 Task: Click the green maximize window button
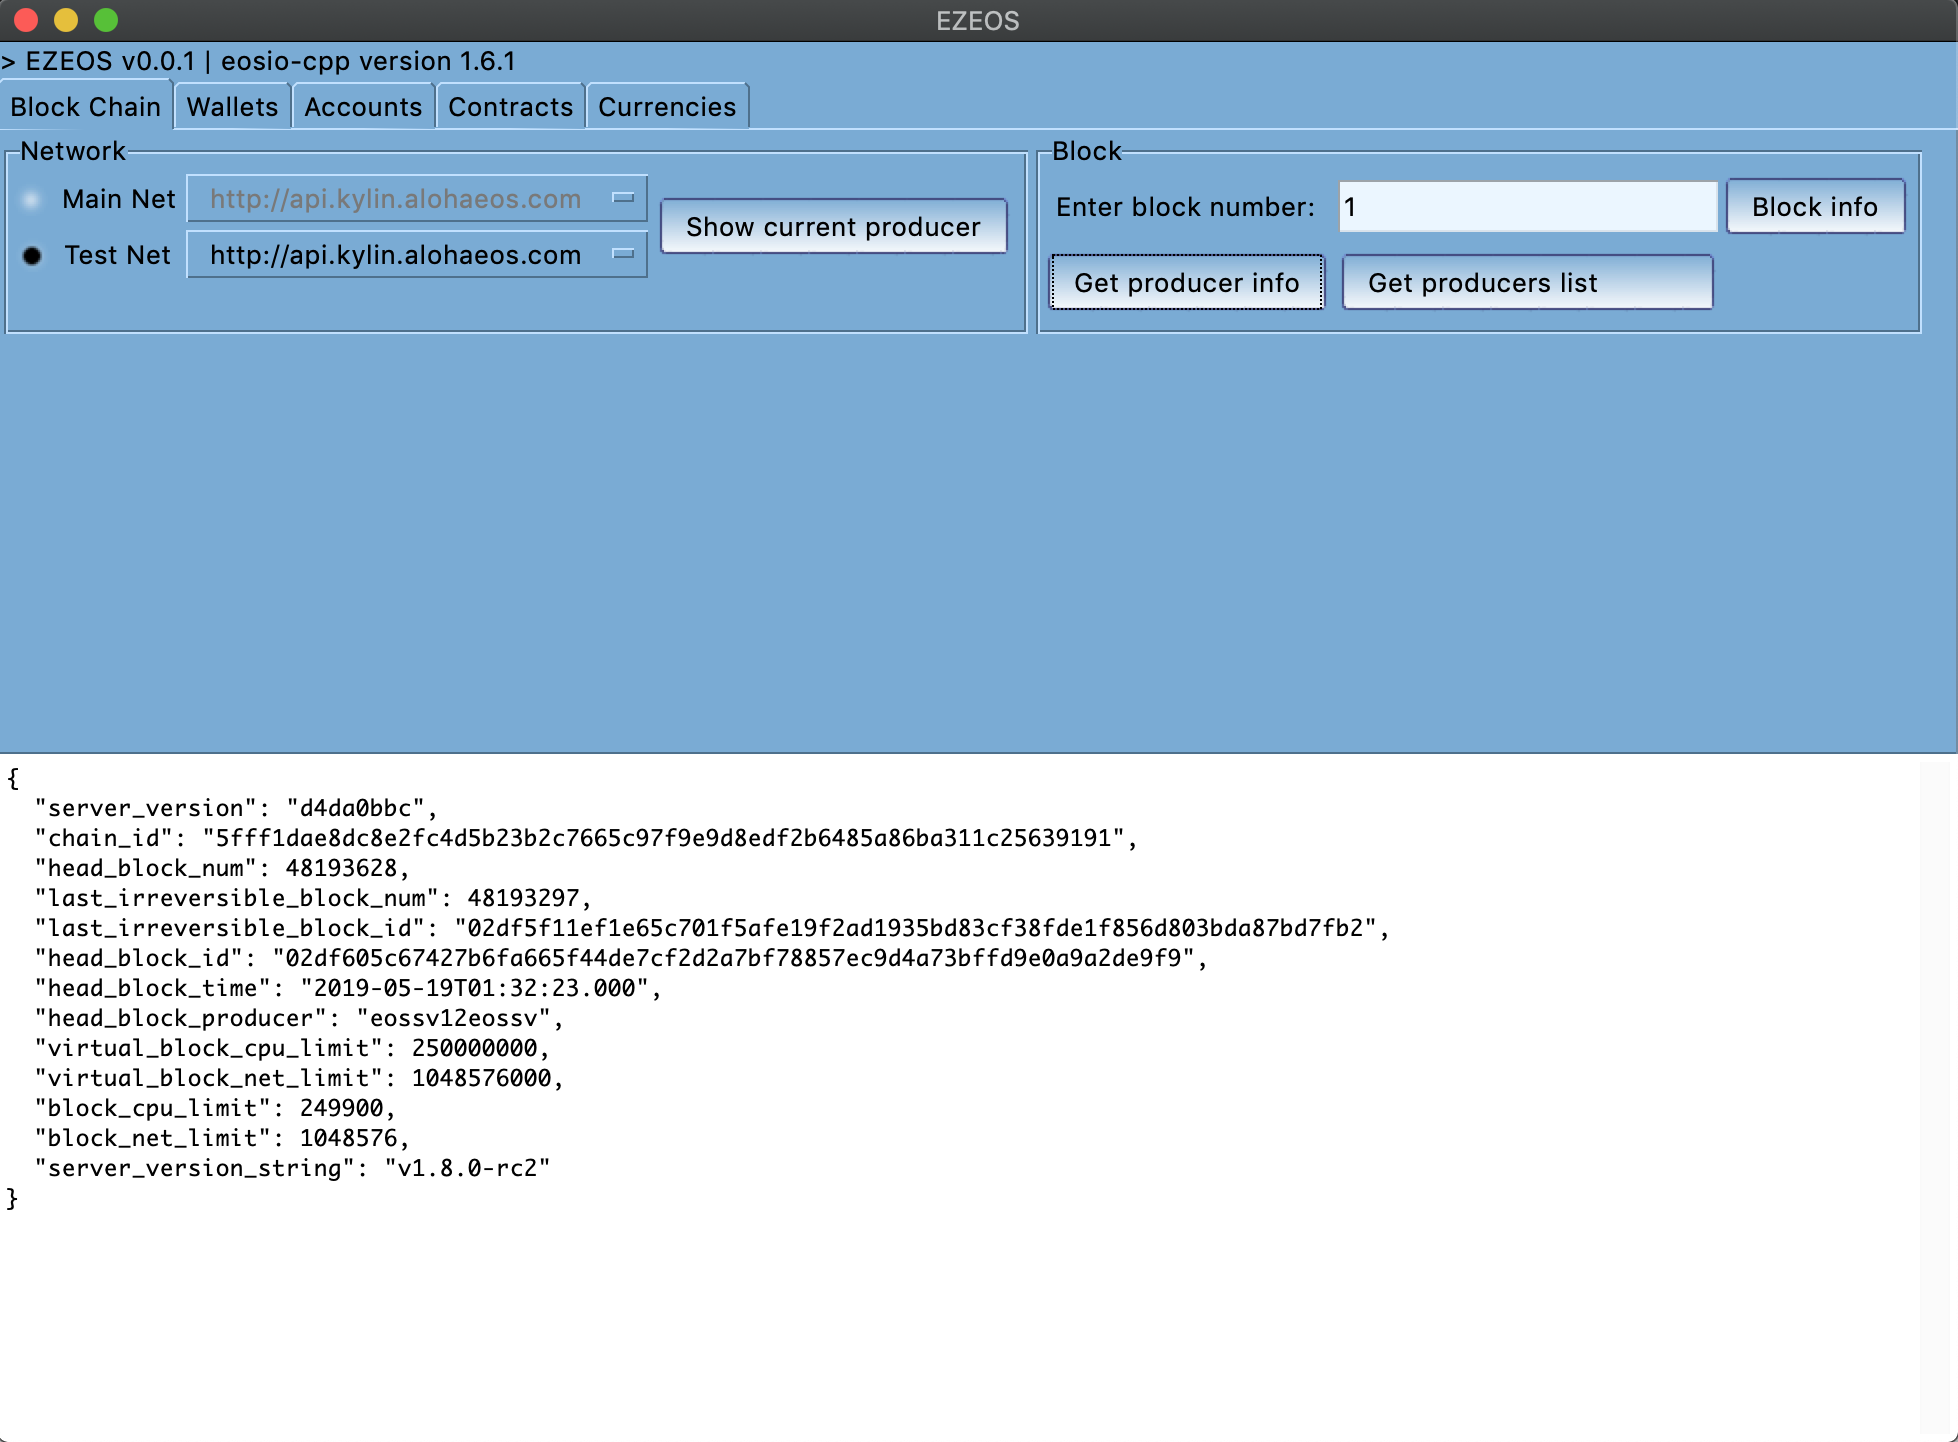106,20
